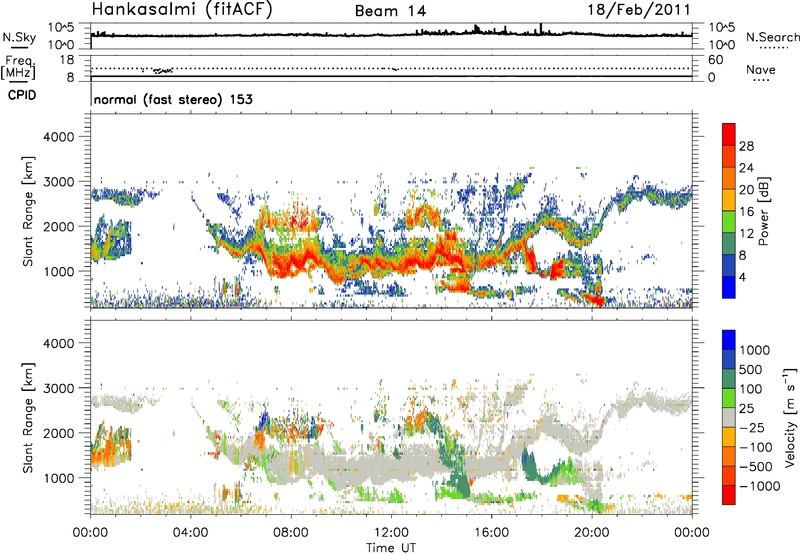Image resolution: width=800 pixels, height=554 pixels.
Task: Click the "16" tick on Power colorbar
Action: (x=746, y=212)
